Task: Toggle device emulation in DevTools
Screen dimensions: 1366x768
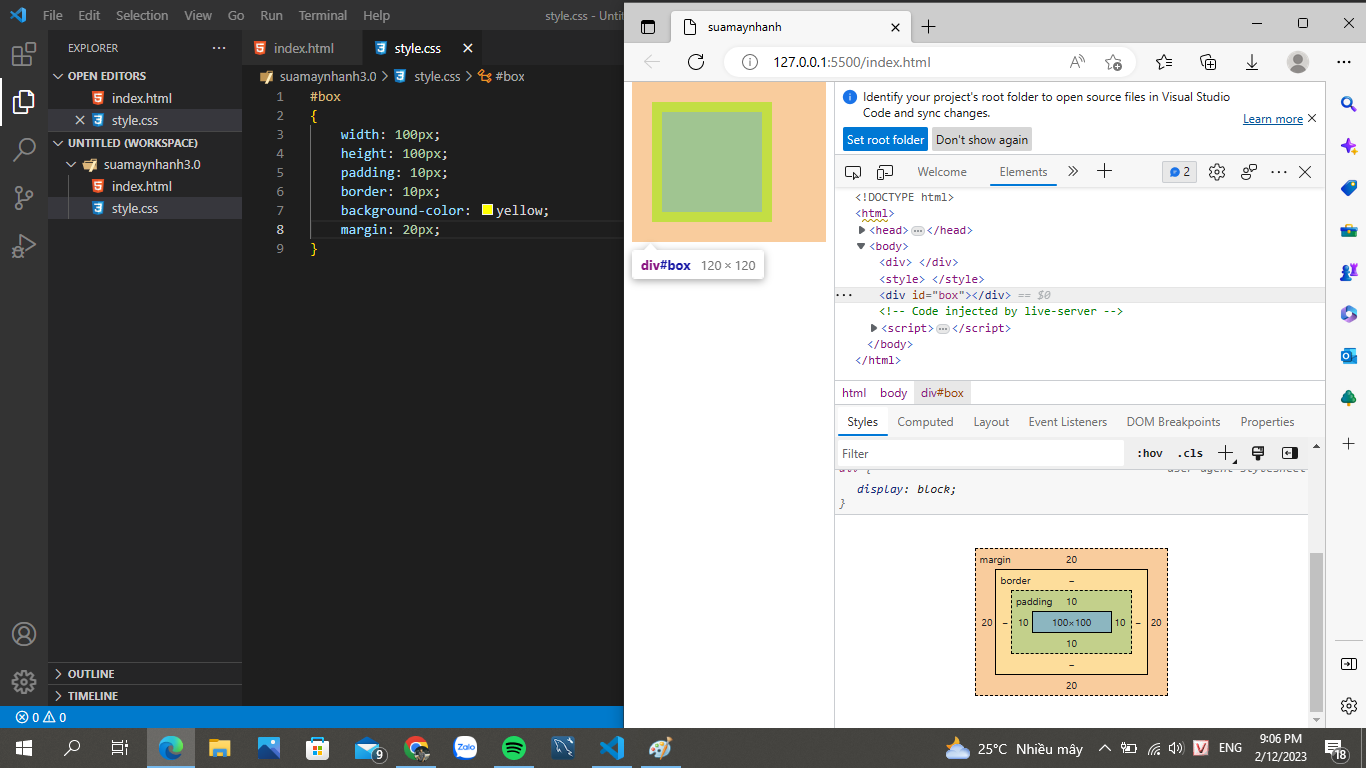Action: 885,172
